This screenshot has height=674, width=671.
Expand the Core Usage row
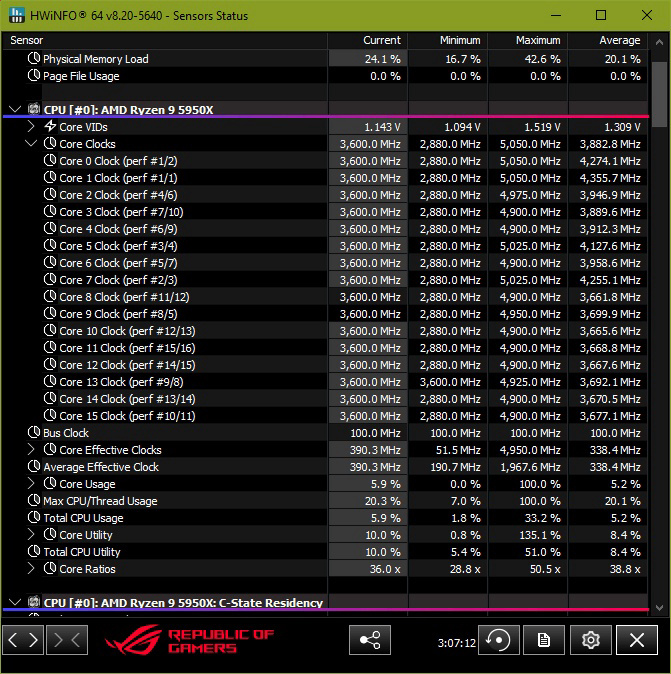[31, 484]
